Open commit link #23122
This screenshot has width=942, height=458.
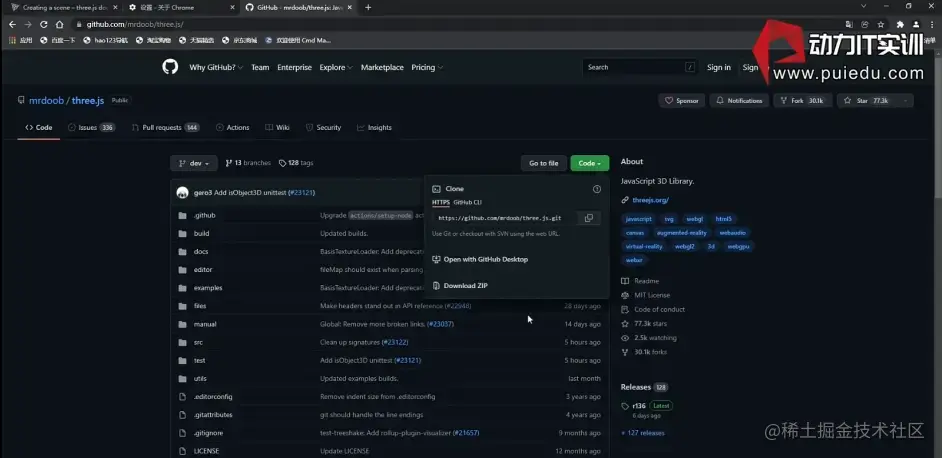pyautogui.click(x=395, y=342)
